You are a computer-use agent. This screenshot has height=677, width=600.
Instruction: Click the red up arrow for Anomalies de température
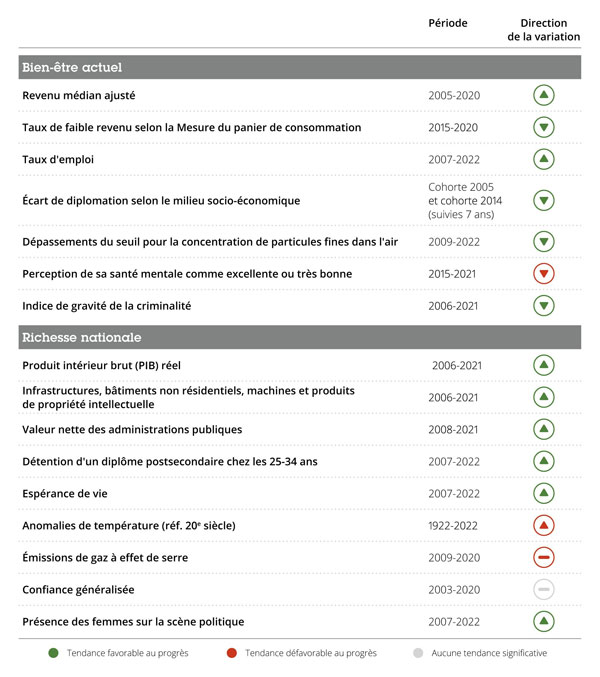(543, 525)
